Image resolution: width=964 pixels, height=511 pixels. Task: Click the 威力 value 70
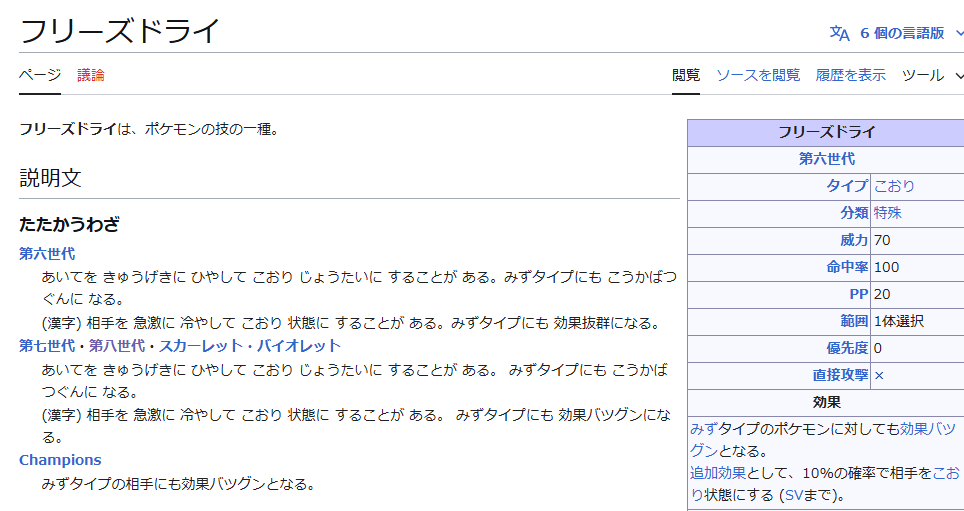pyautogui.click(x=882, y=240)
